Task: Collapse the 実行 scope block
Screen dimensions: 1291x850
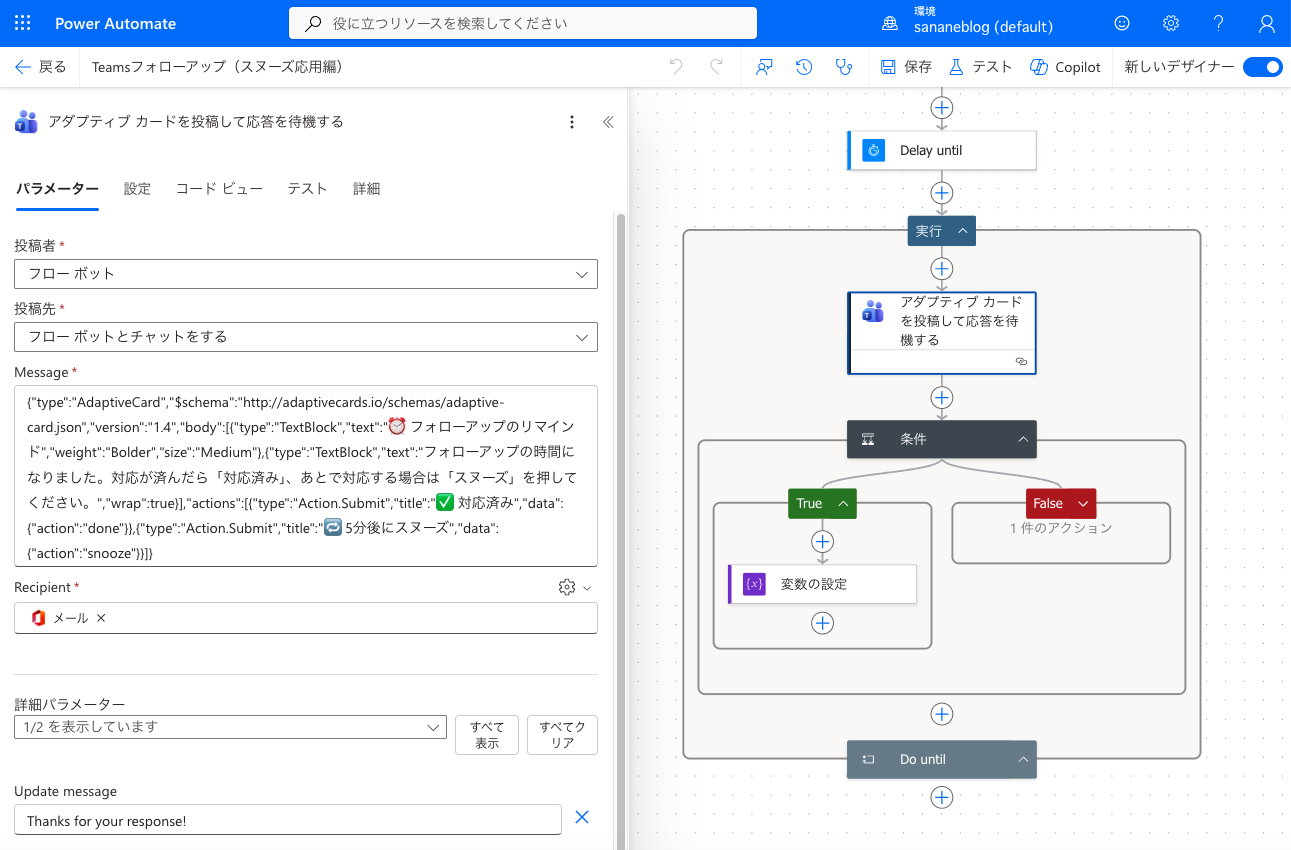Action: [x=963, y=231]
